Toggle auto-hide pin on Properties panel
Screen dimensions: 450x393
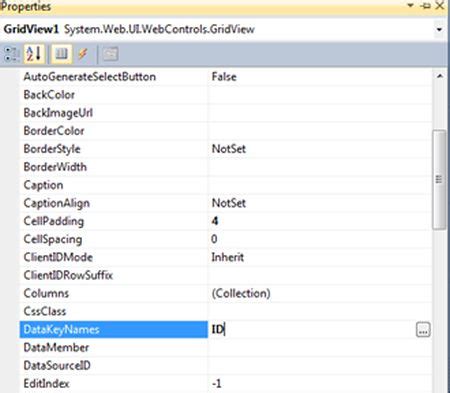coord(426,6)
